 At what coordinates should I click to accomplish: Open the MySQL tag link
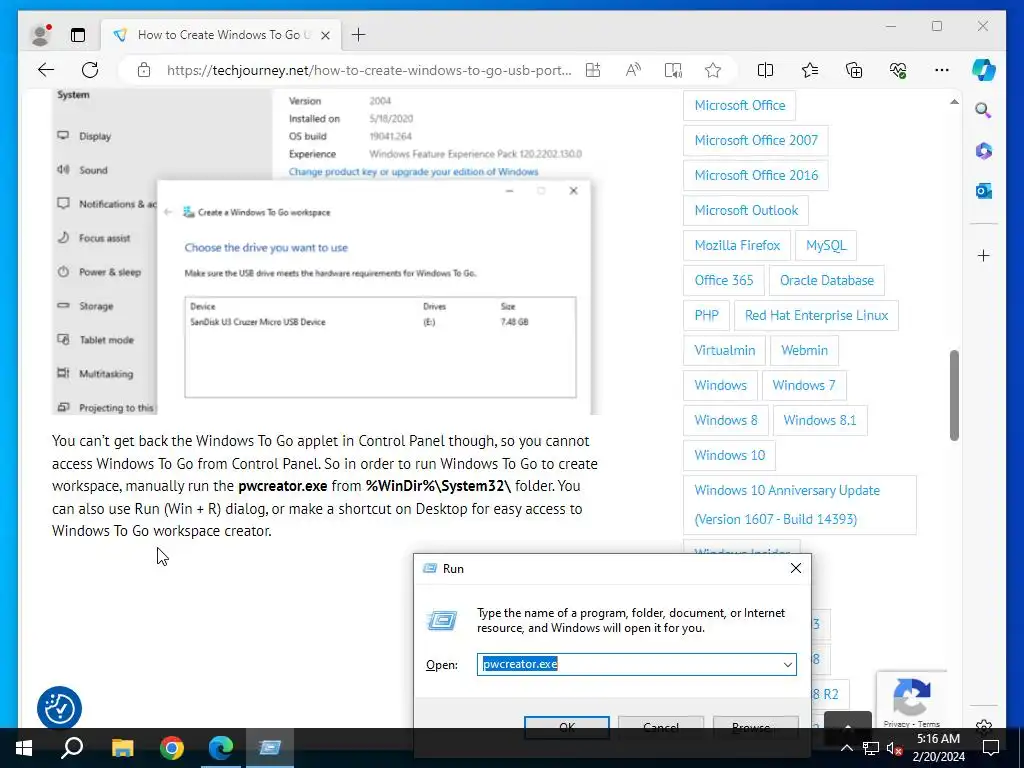pos(825,246)
